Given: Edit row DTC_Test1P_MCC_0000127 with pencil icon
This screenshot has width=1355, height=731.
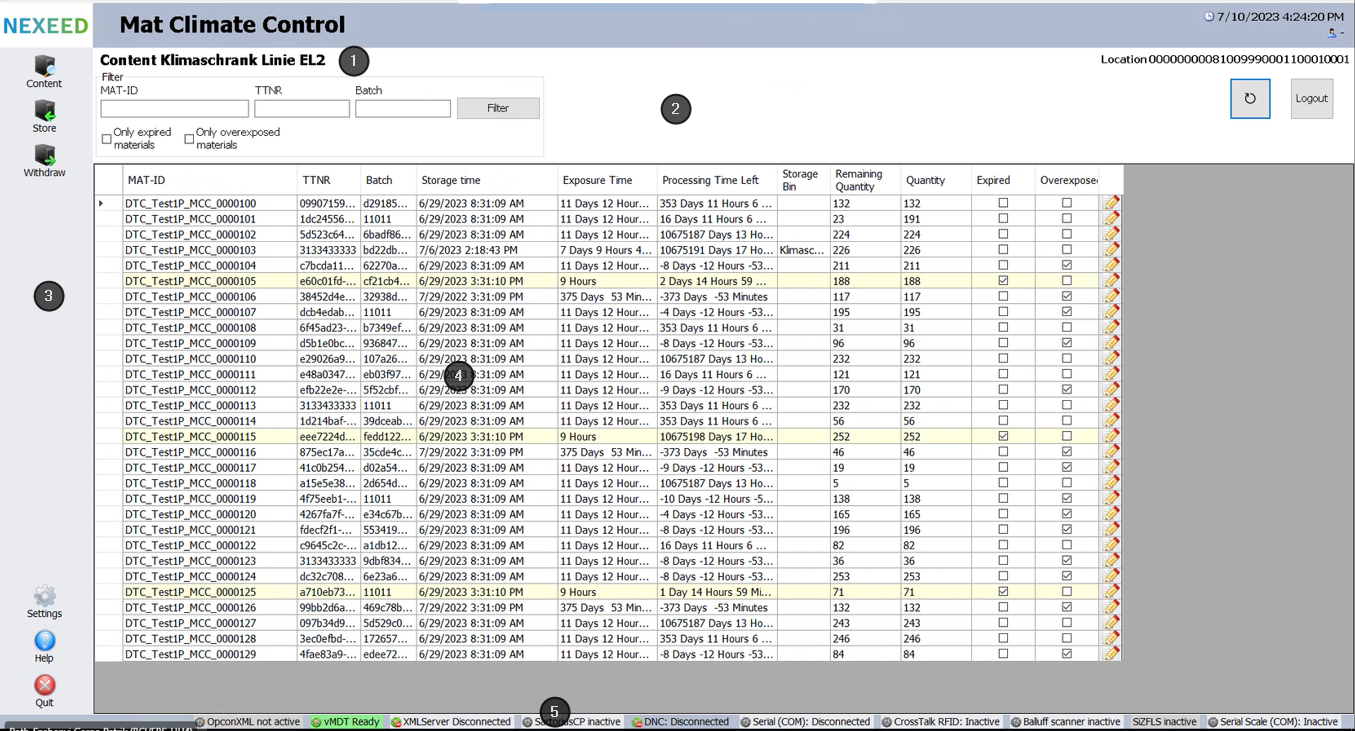Looking at the screenshot, I should 1111,623.
